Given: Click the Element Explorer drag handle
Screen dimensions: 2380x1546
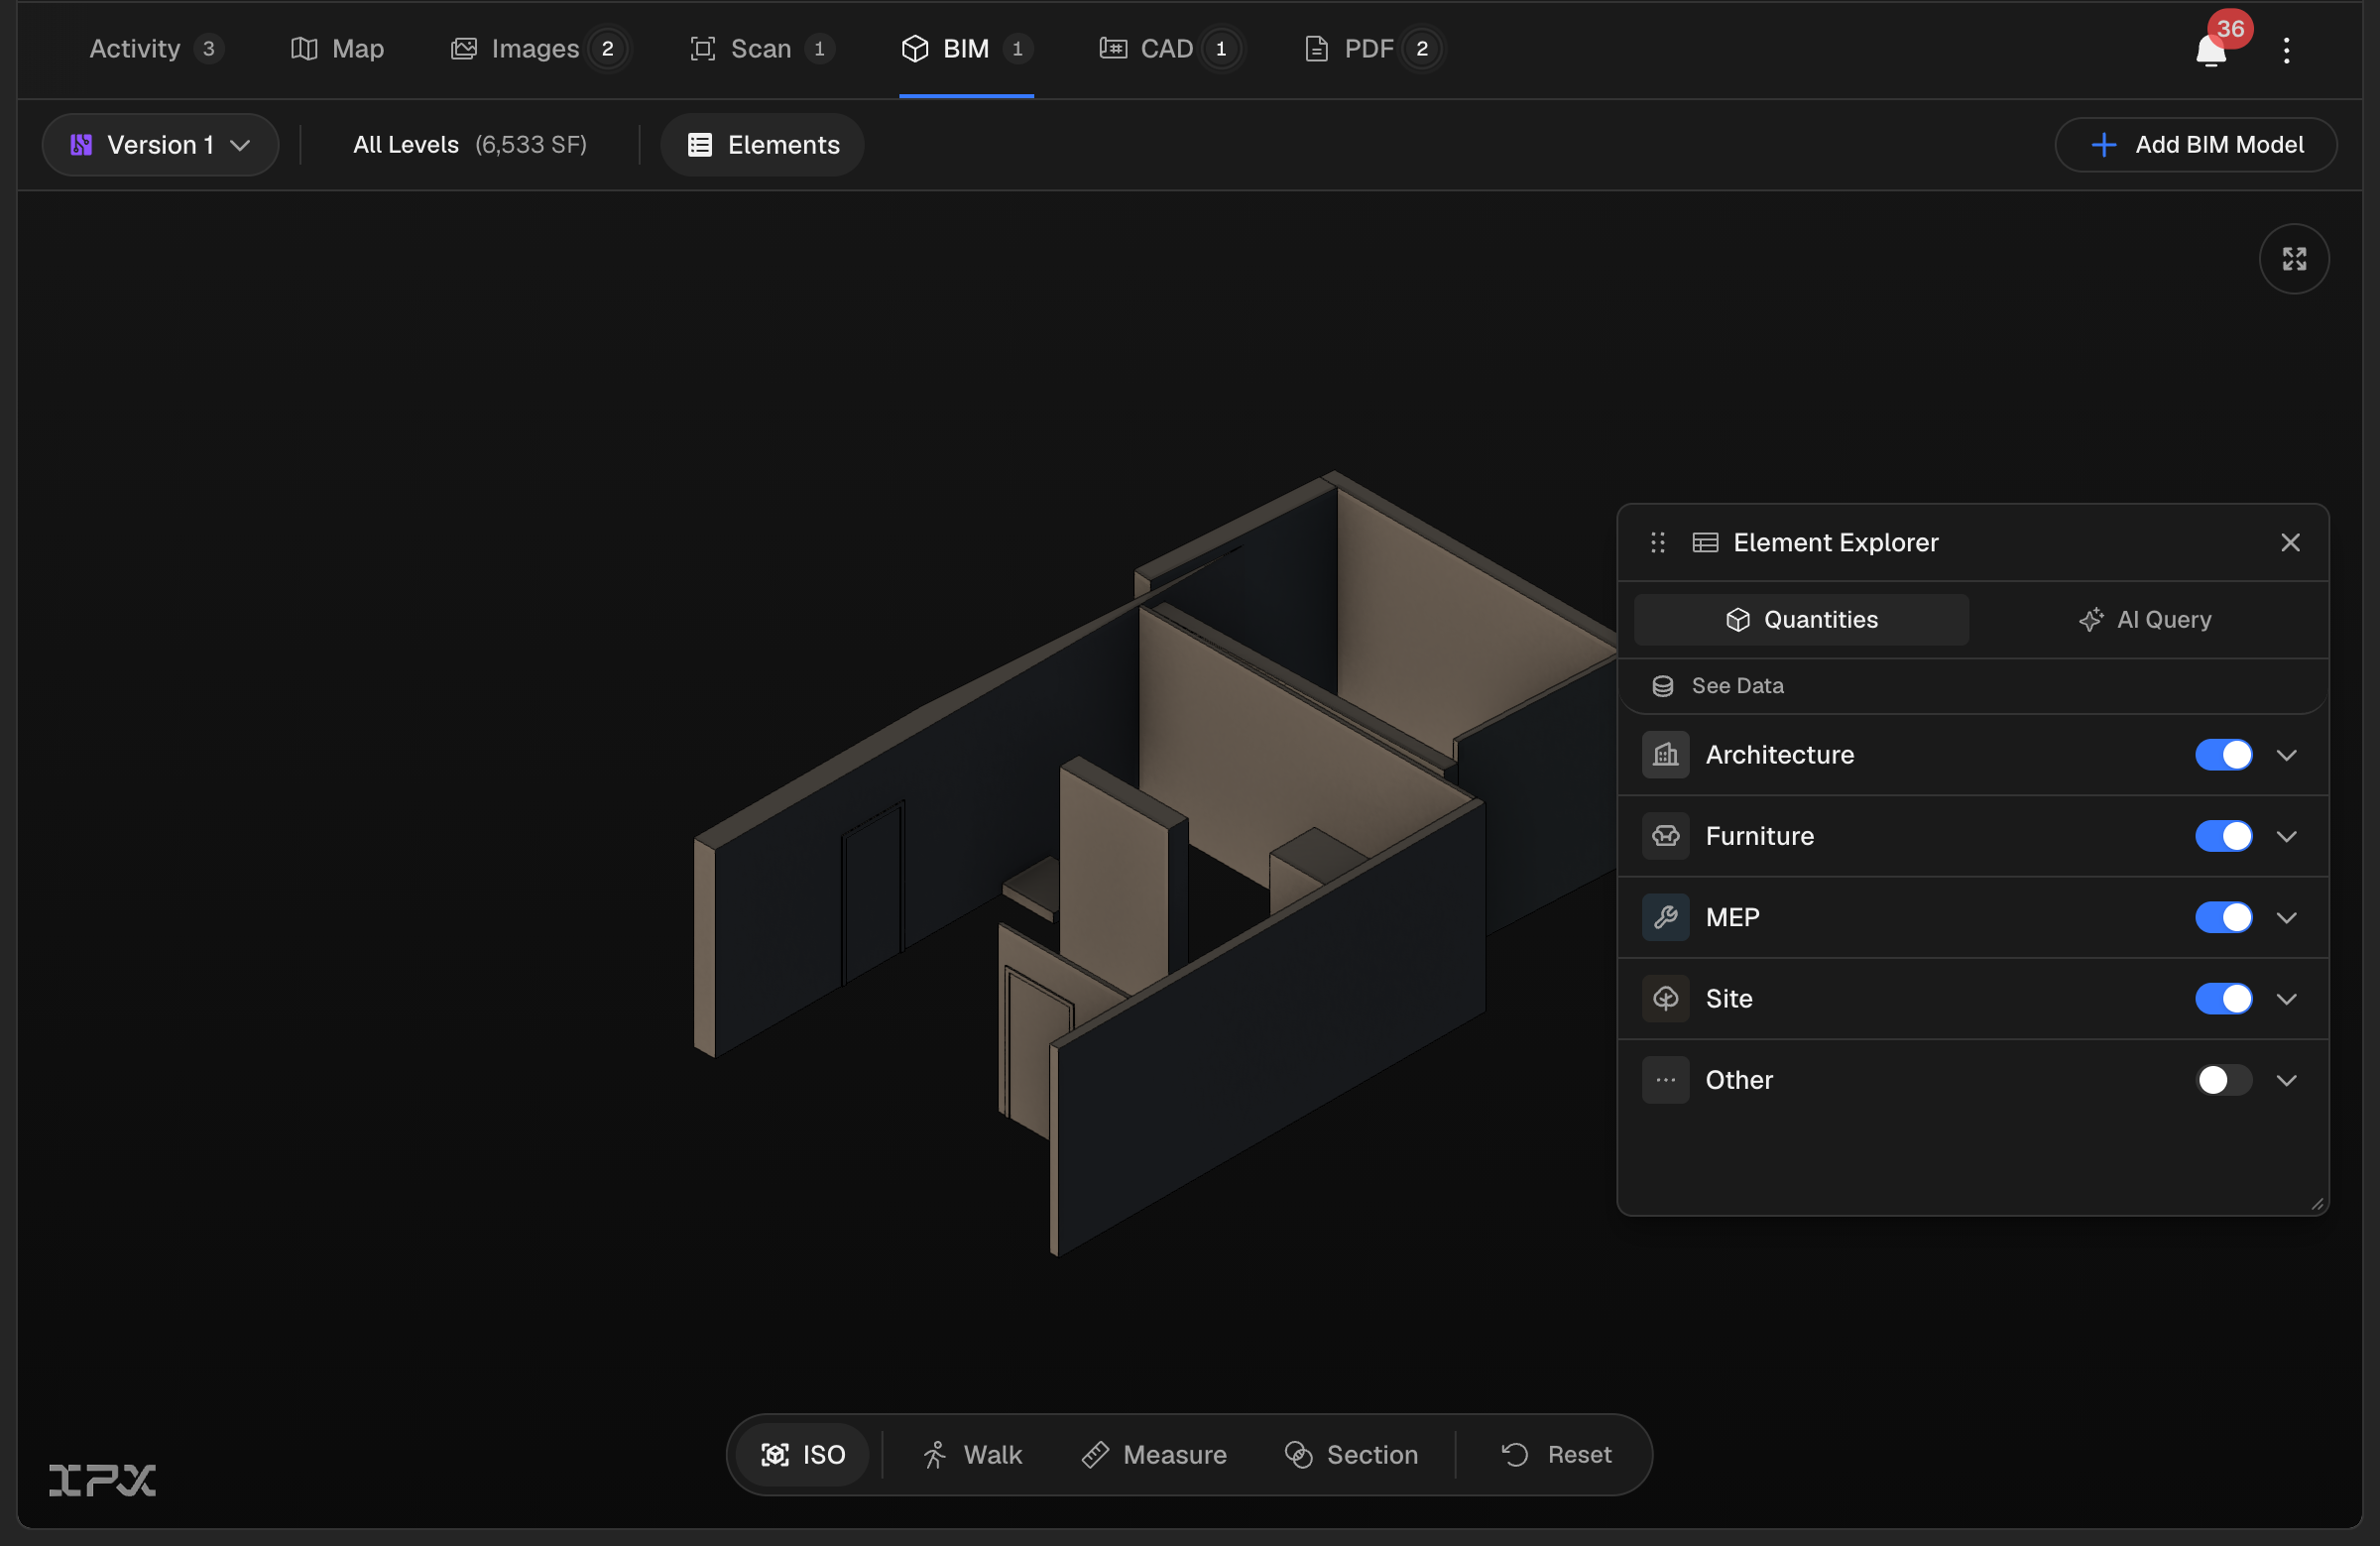Looking at the screenshot, I should (1658, 543).
